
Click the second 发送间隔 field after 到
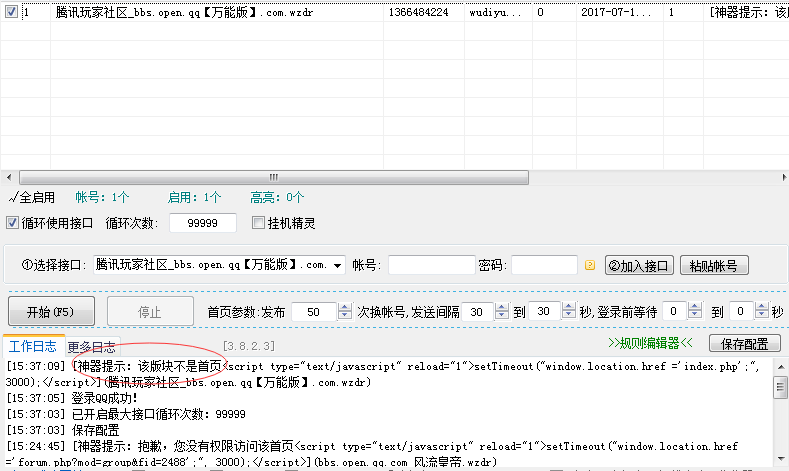(x=544, y=312)
